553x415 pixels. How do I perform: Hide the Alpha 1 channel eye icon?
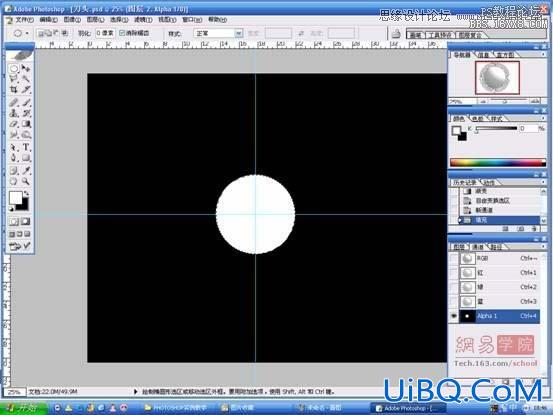coord(454,316)
